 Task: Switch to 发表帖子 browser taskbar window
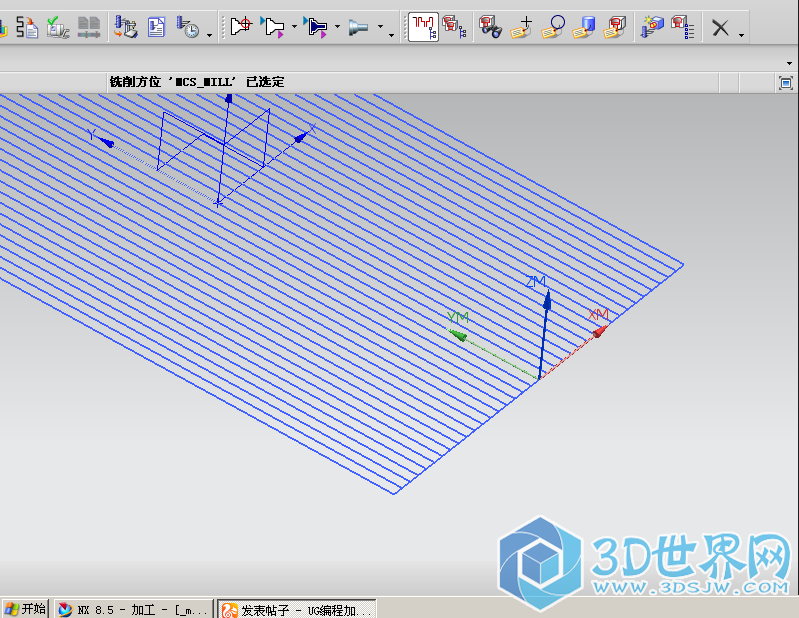pos(297,609)
